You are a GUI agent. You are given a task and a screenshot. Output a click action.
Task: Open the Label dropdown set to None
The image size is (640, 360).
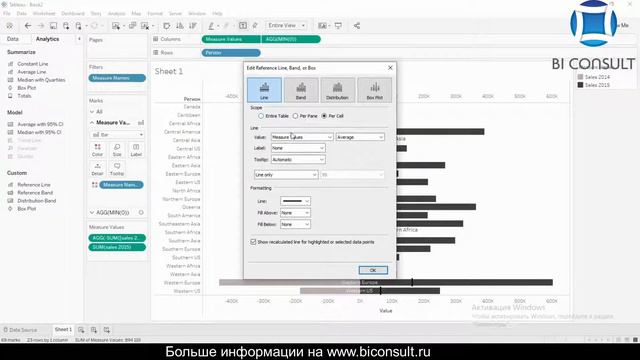298,148
